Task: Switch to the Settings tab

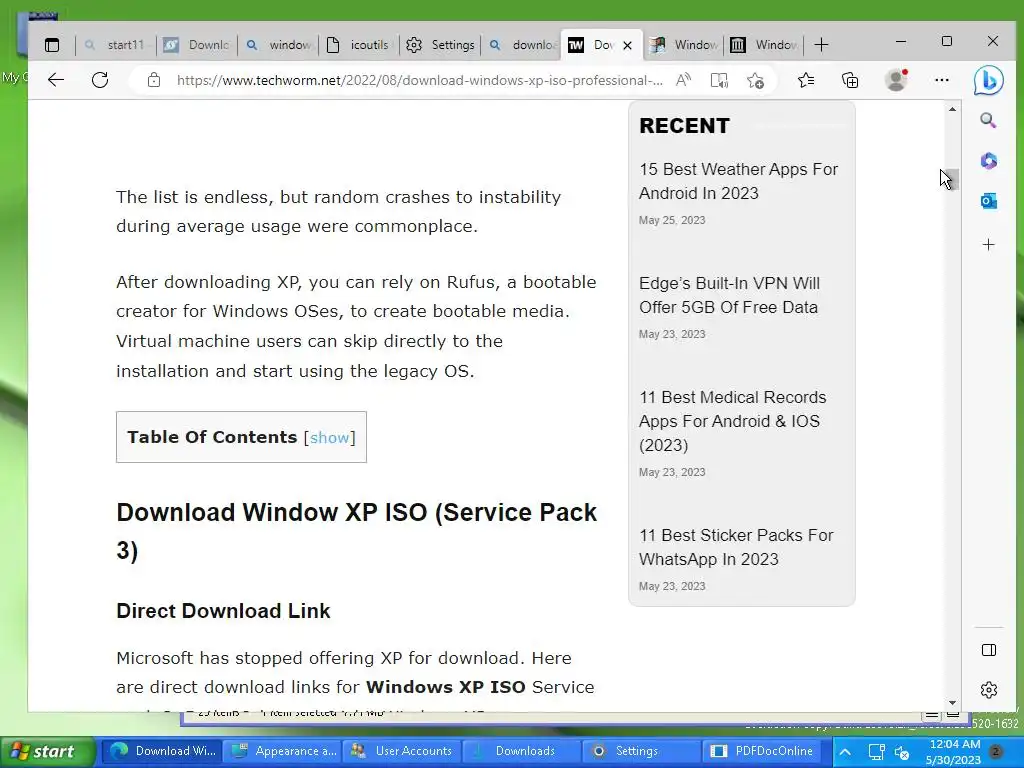Action: (440, 45)
